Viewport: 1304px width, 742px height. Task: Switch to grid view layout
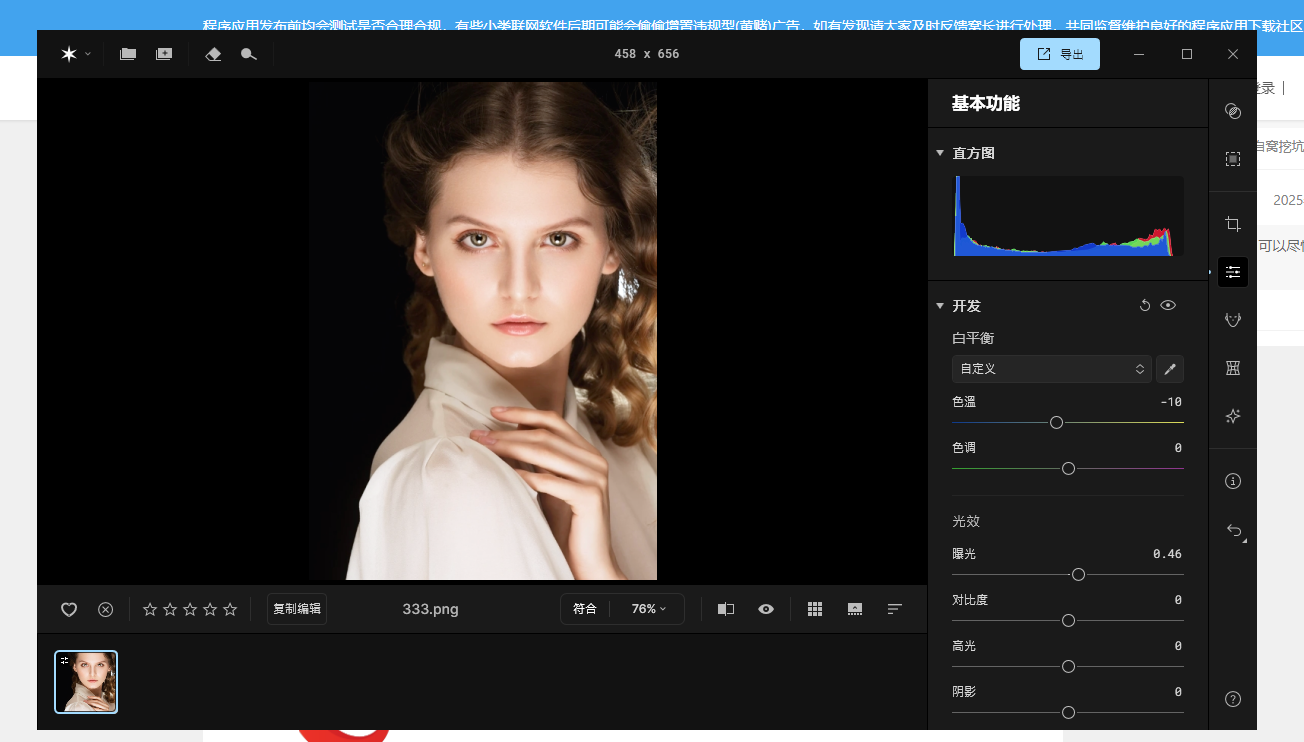815,609
